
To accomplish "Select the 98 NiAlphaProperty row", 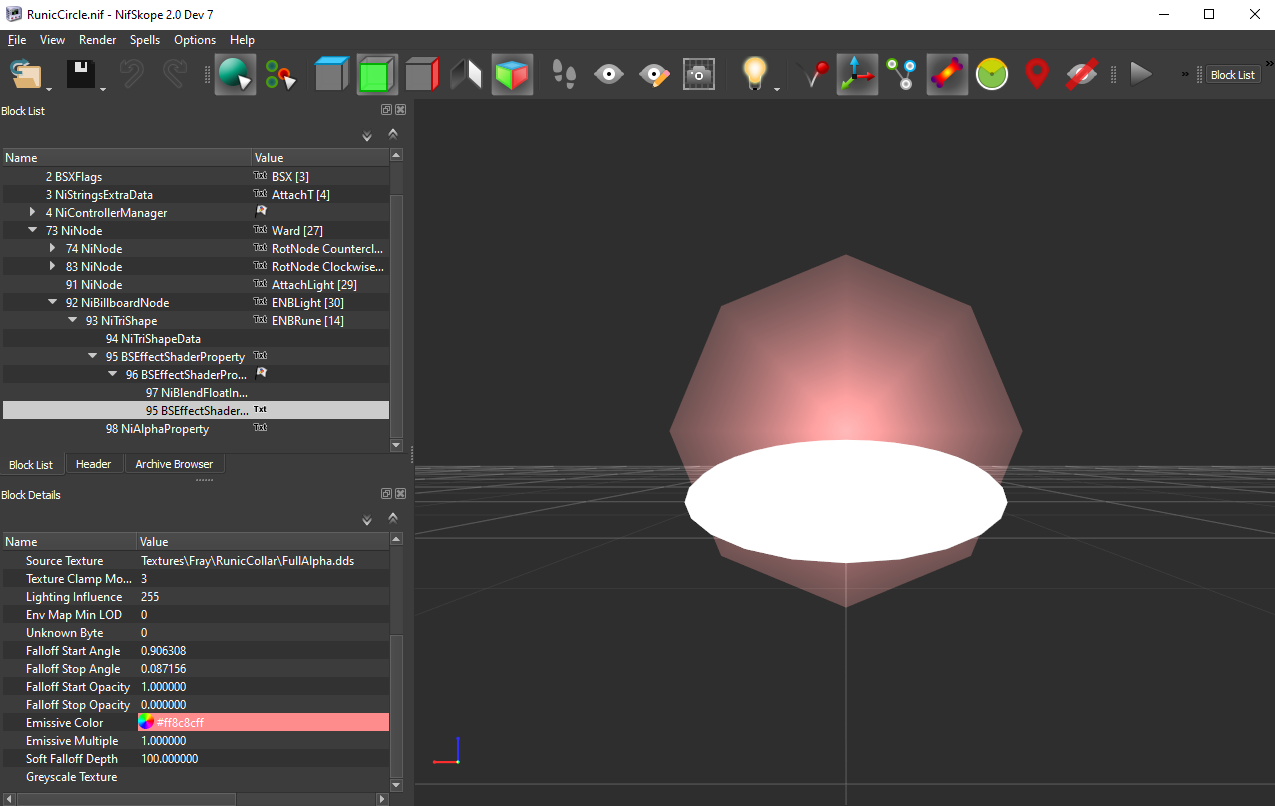I will click(x=157, y=429).
